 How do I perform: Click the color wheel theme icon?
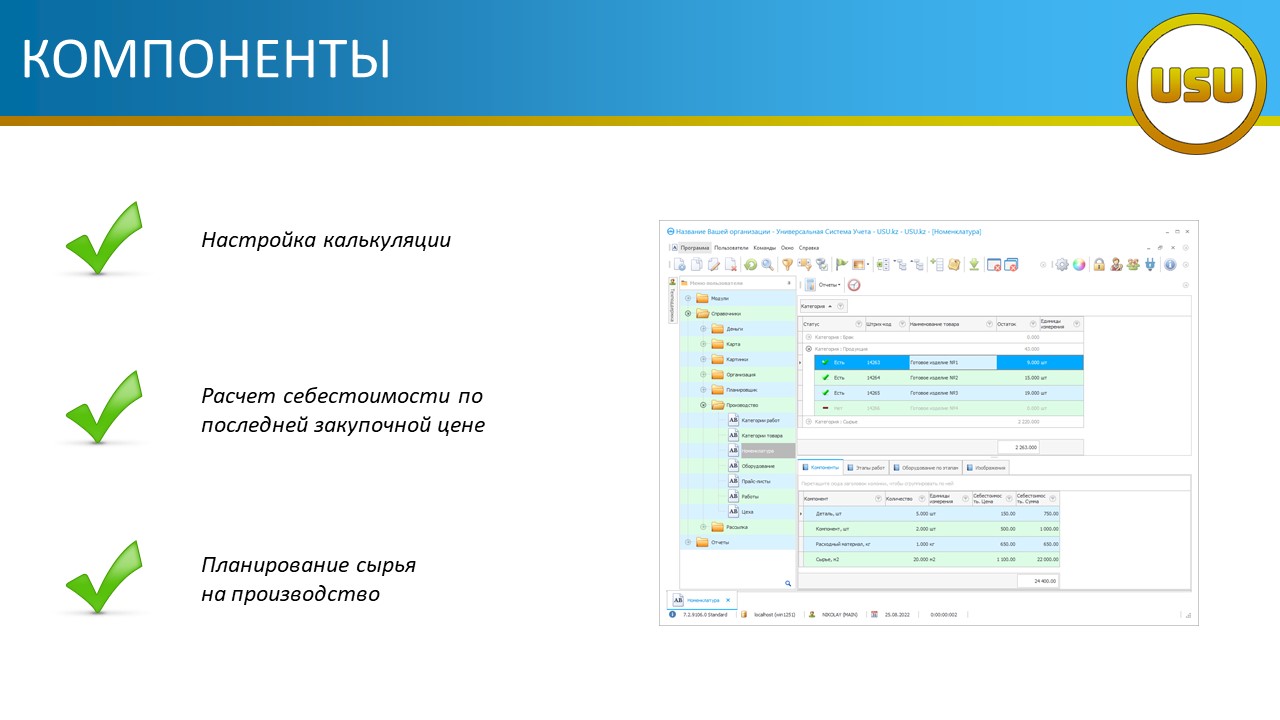[x=1079, y=265]
